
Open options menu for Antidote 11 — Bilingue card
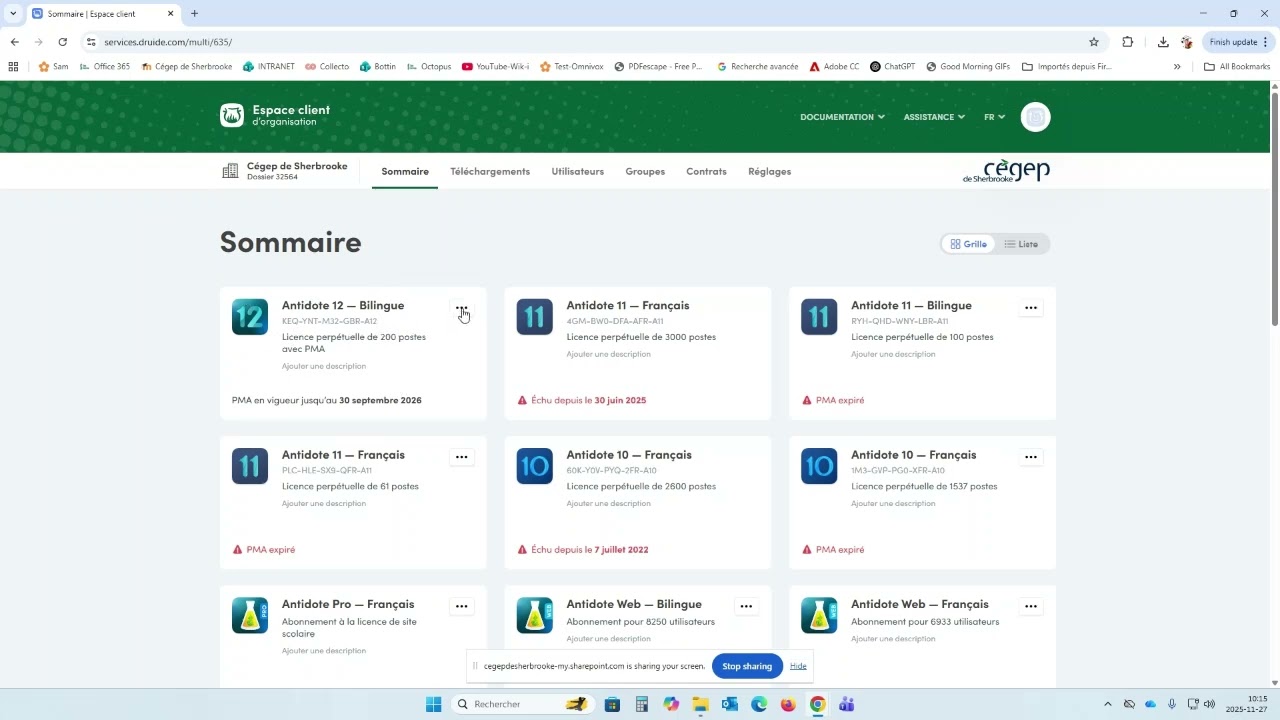pyautogui.click(x=1031, y=308)
